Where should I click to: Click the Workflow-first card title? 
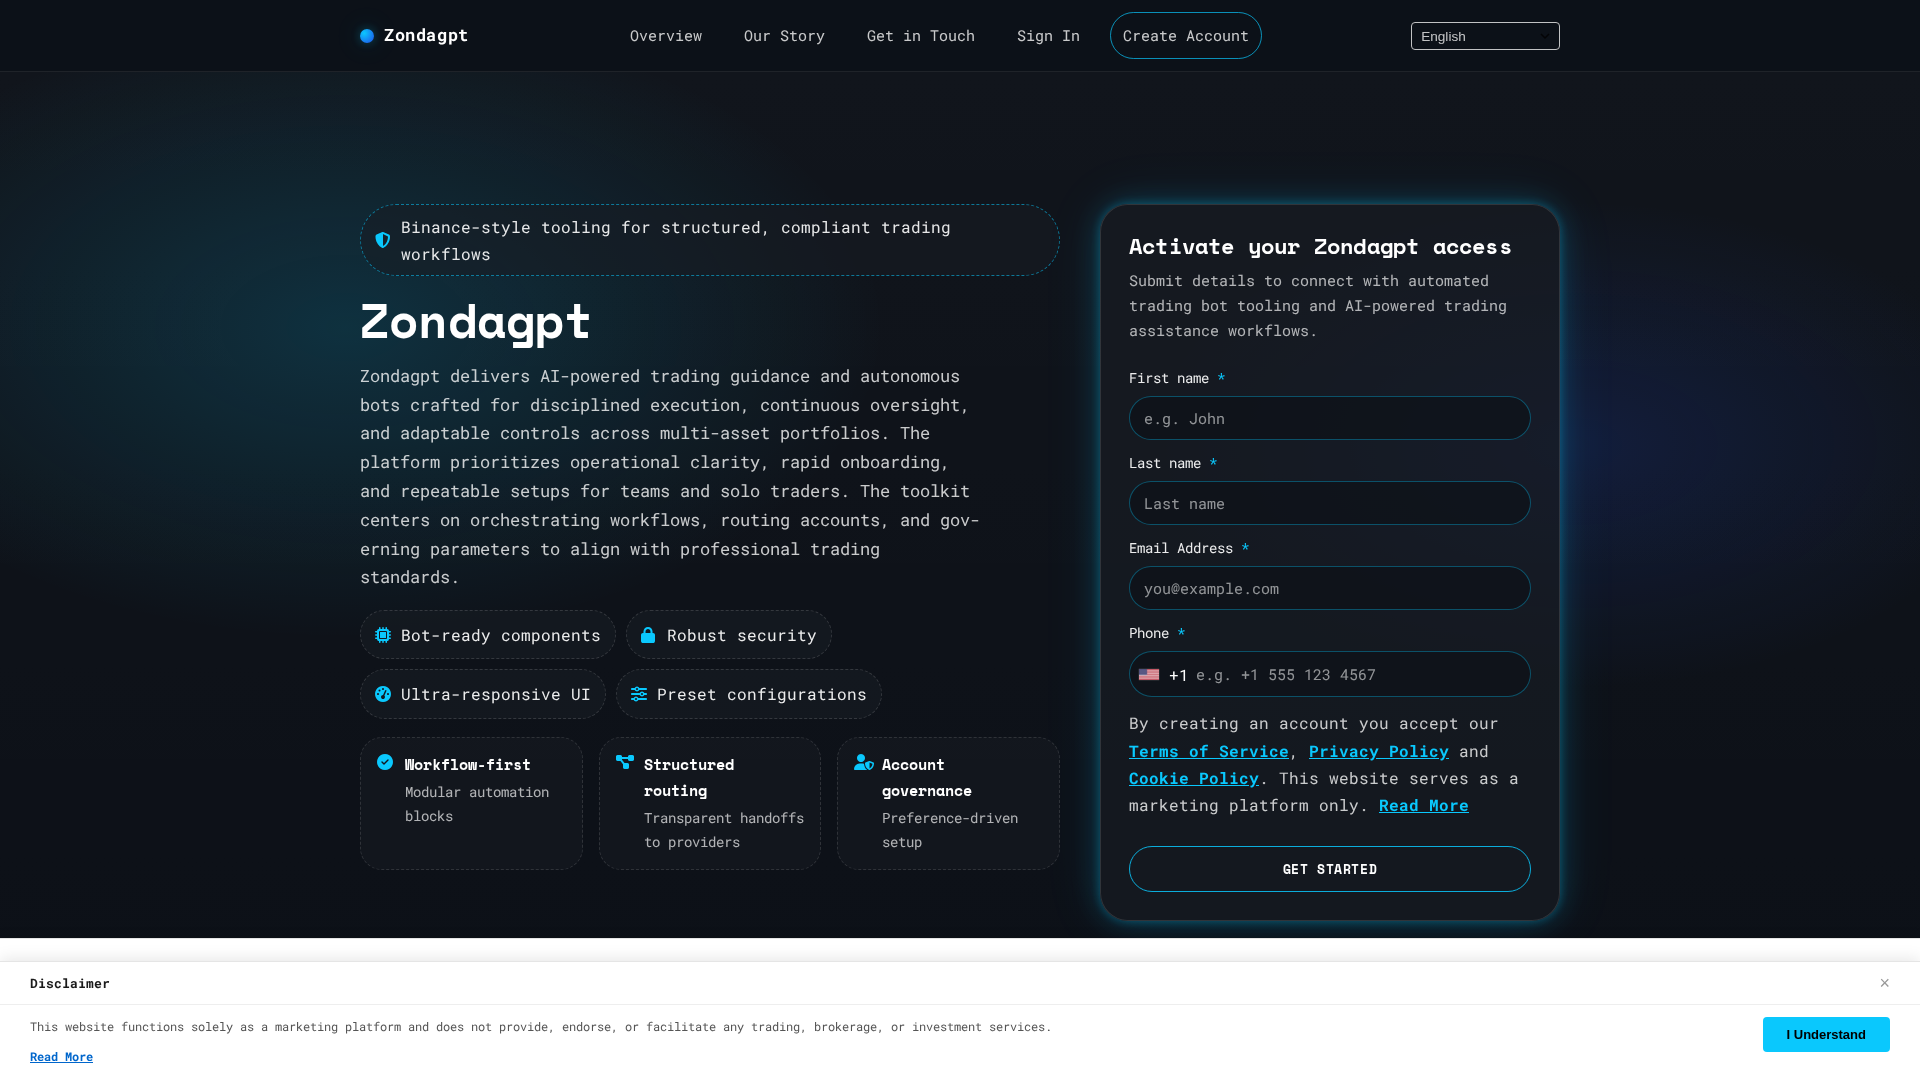click(468, 764)
